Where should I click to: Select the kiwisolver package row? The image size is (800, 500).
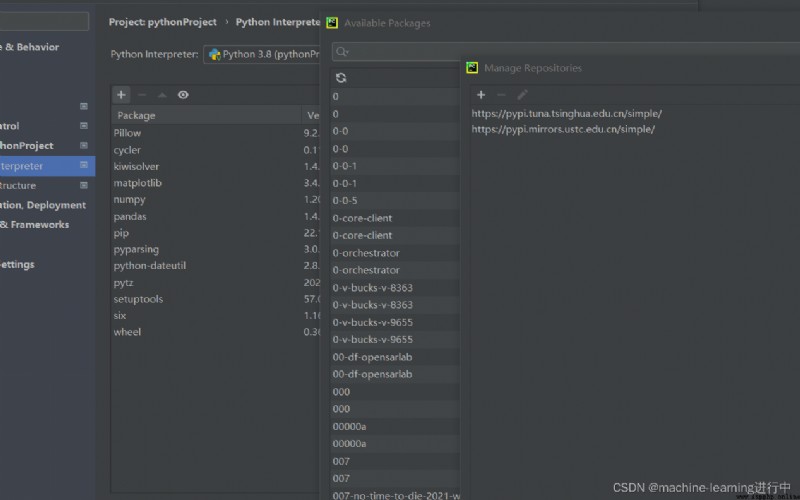(x=216, y=166)
